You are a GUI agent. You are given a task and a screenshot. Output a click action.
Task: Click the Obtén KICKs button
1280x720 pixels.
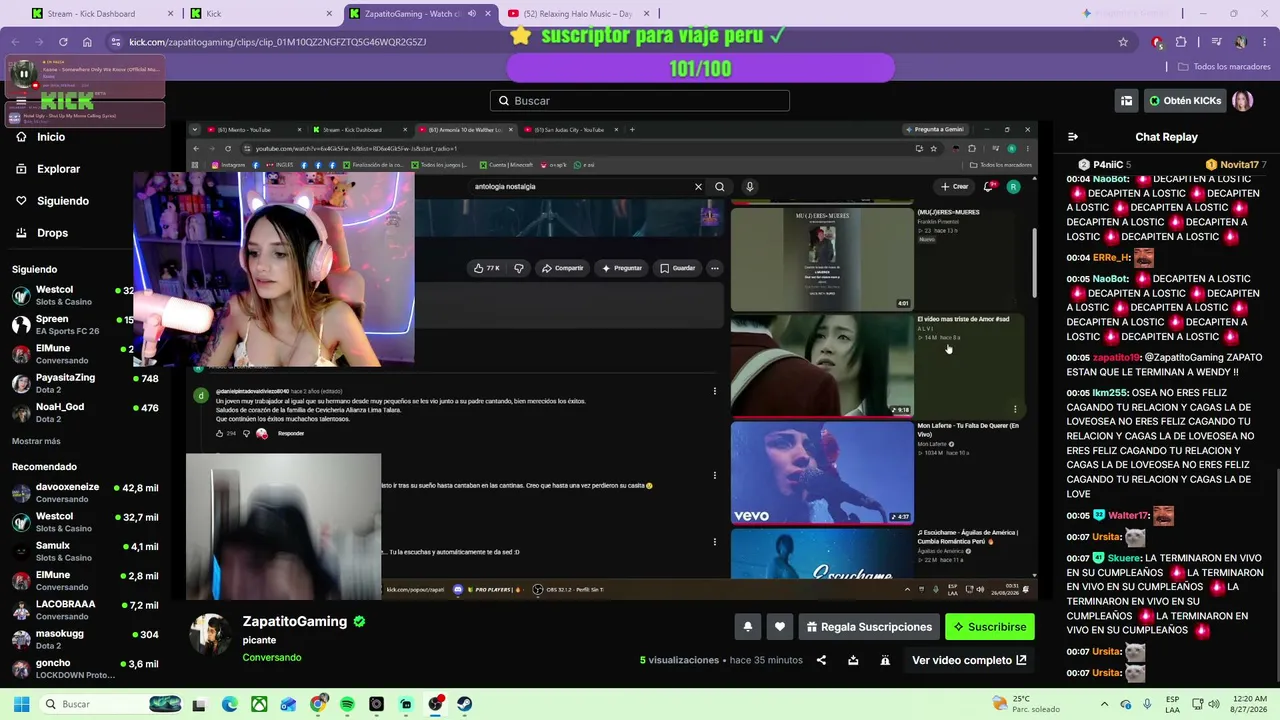tap(1185, 101)
